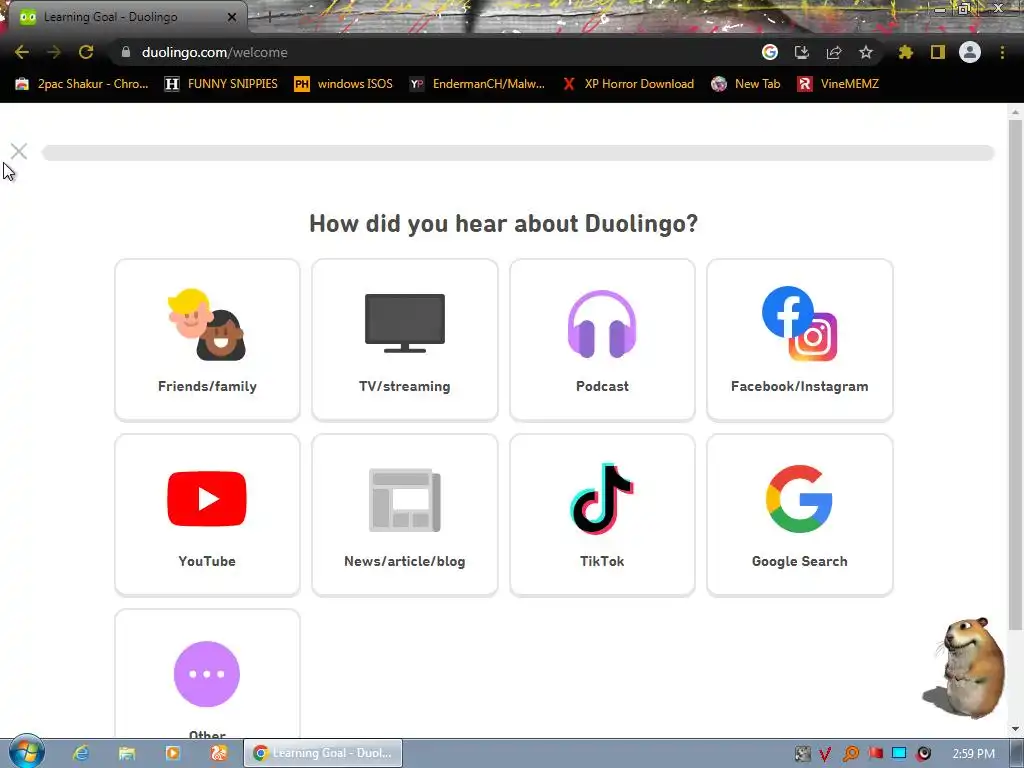Select the News/article/blog option

tap(405, 515)
